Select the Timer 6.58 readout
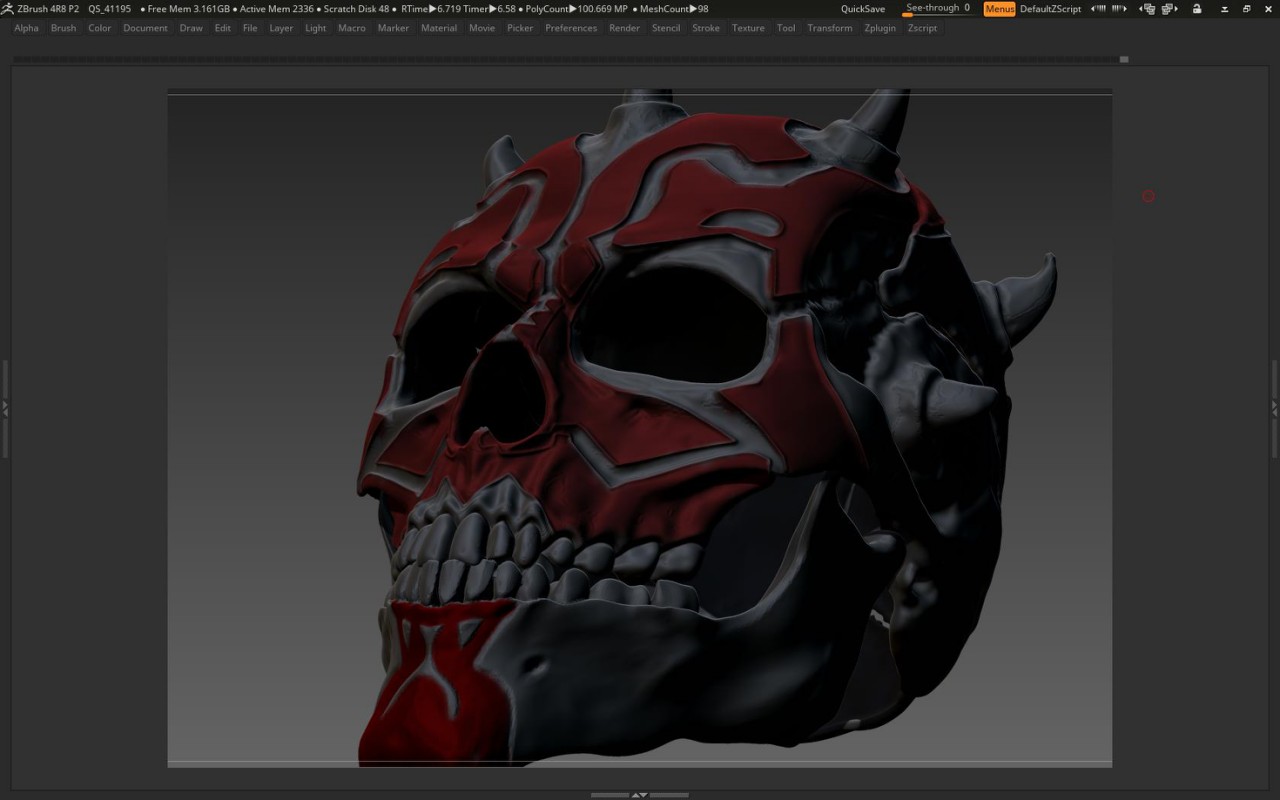This screenshot has width=1280, height=800. (490, 9)
